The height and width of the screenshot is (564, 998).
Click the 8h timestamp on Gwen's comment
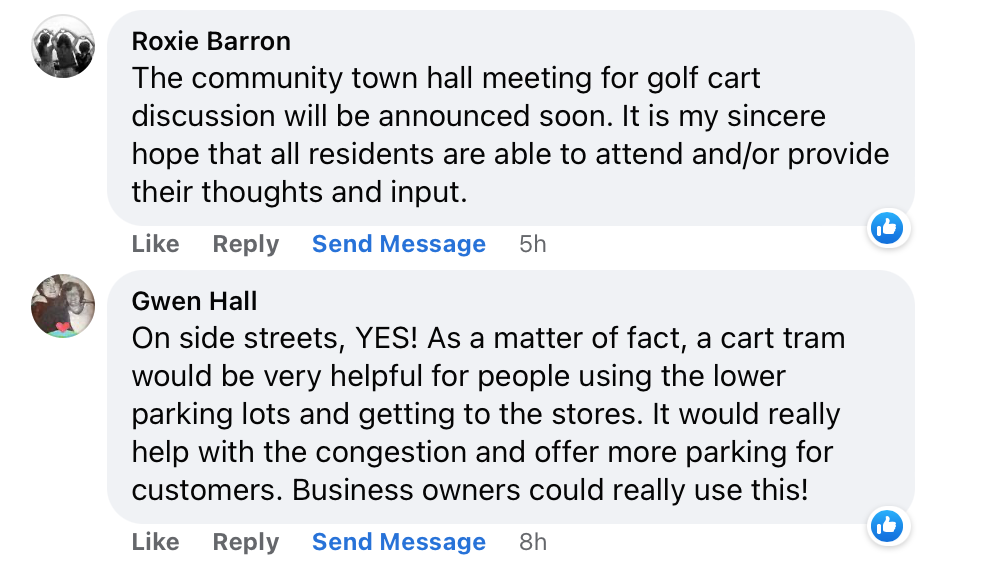[x=533, y=542]
